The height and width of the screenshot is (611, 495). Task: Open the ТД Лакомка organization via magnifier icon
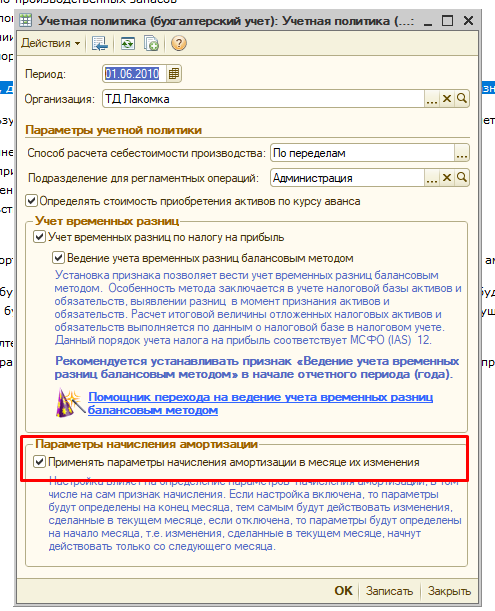coord(462,99)
